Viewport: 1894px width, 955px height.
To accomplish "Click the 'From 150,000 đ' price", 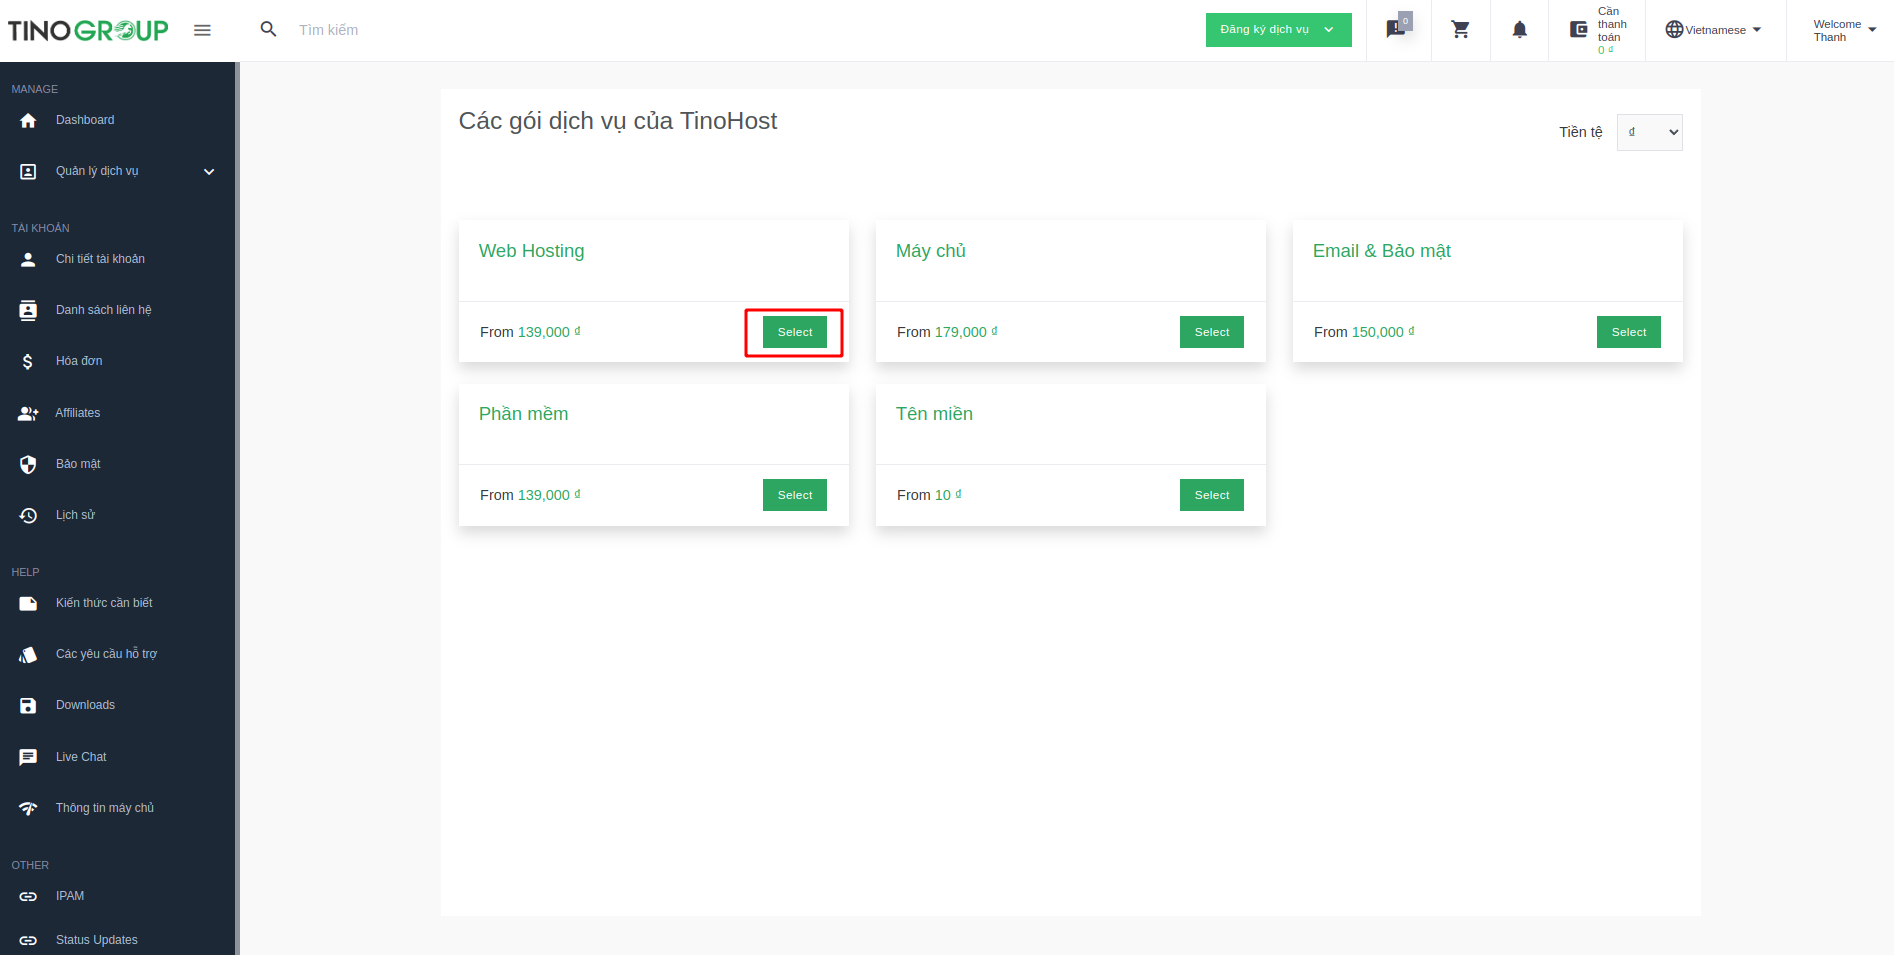I will point(1364,332).
